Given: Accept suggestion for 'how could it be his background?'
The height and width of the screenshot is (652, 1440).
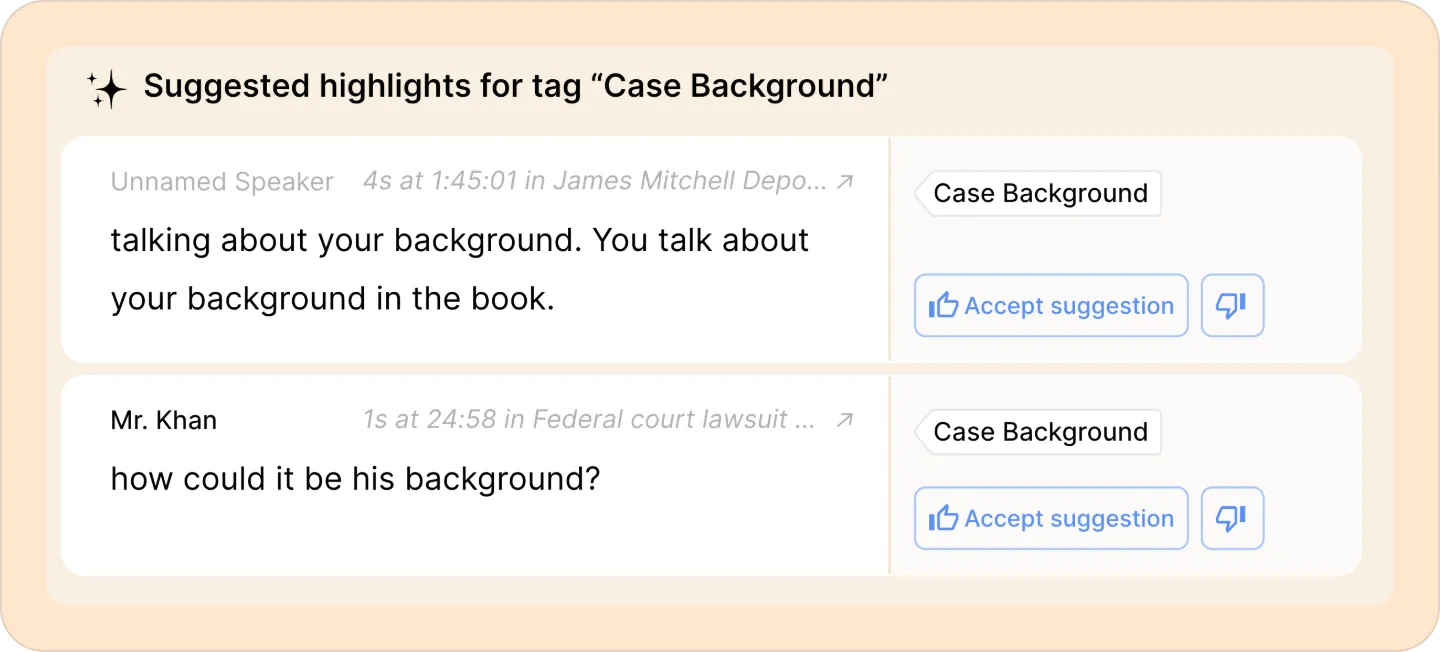Looking at the screenshot, I should [1051, 518].
